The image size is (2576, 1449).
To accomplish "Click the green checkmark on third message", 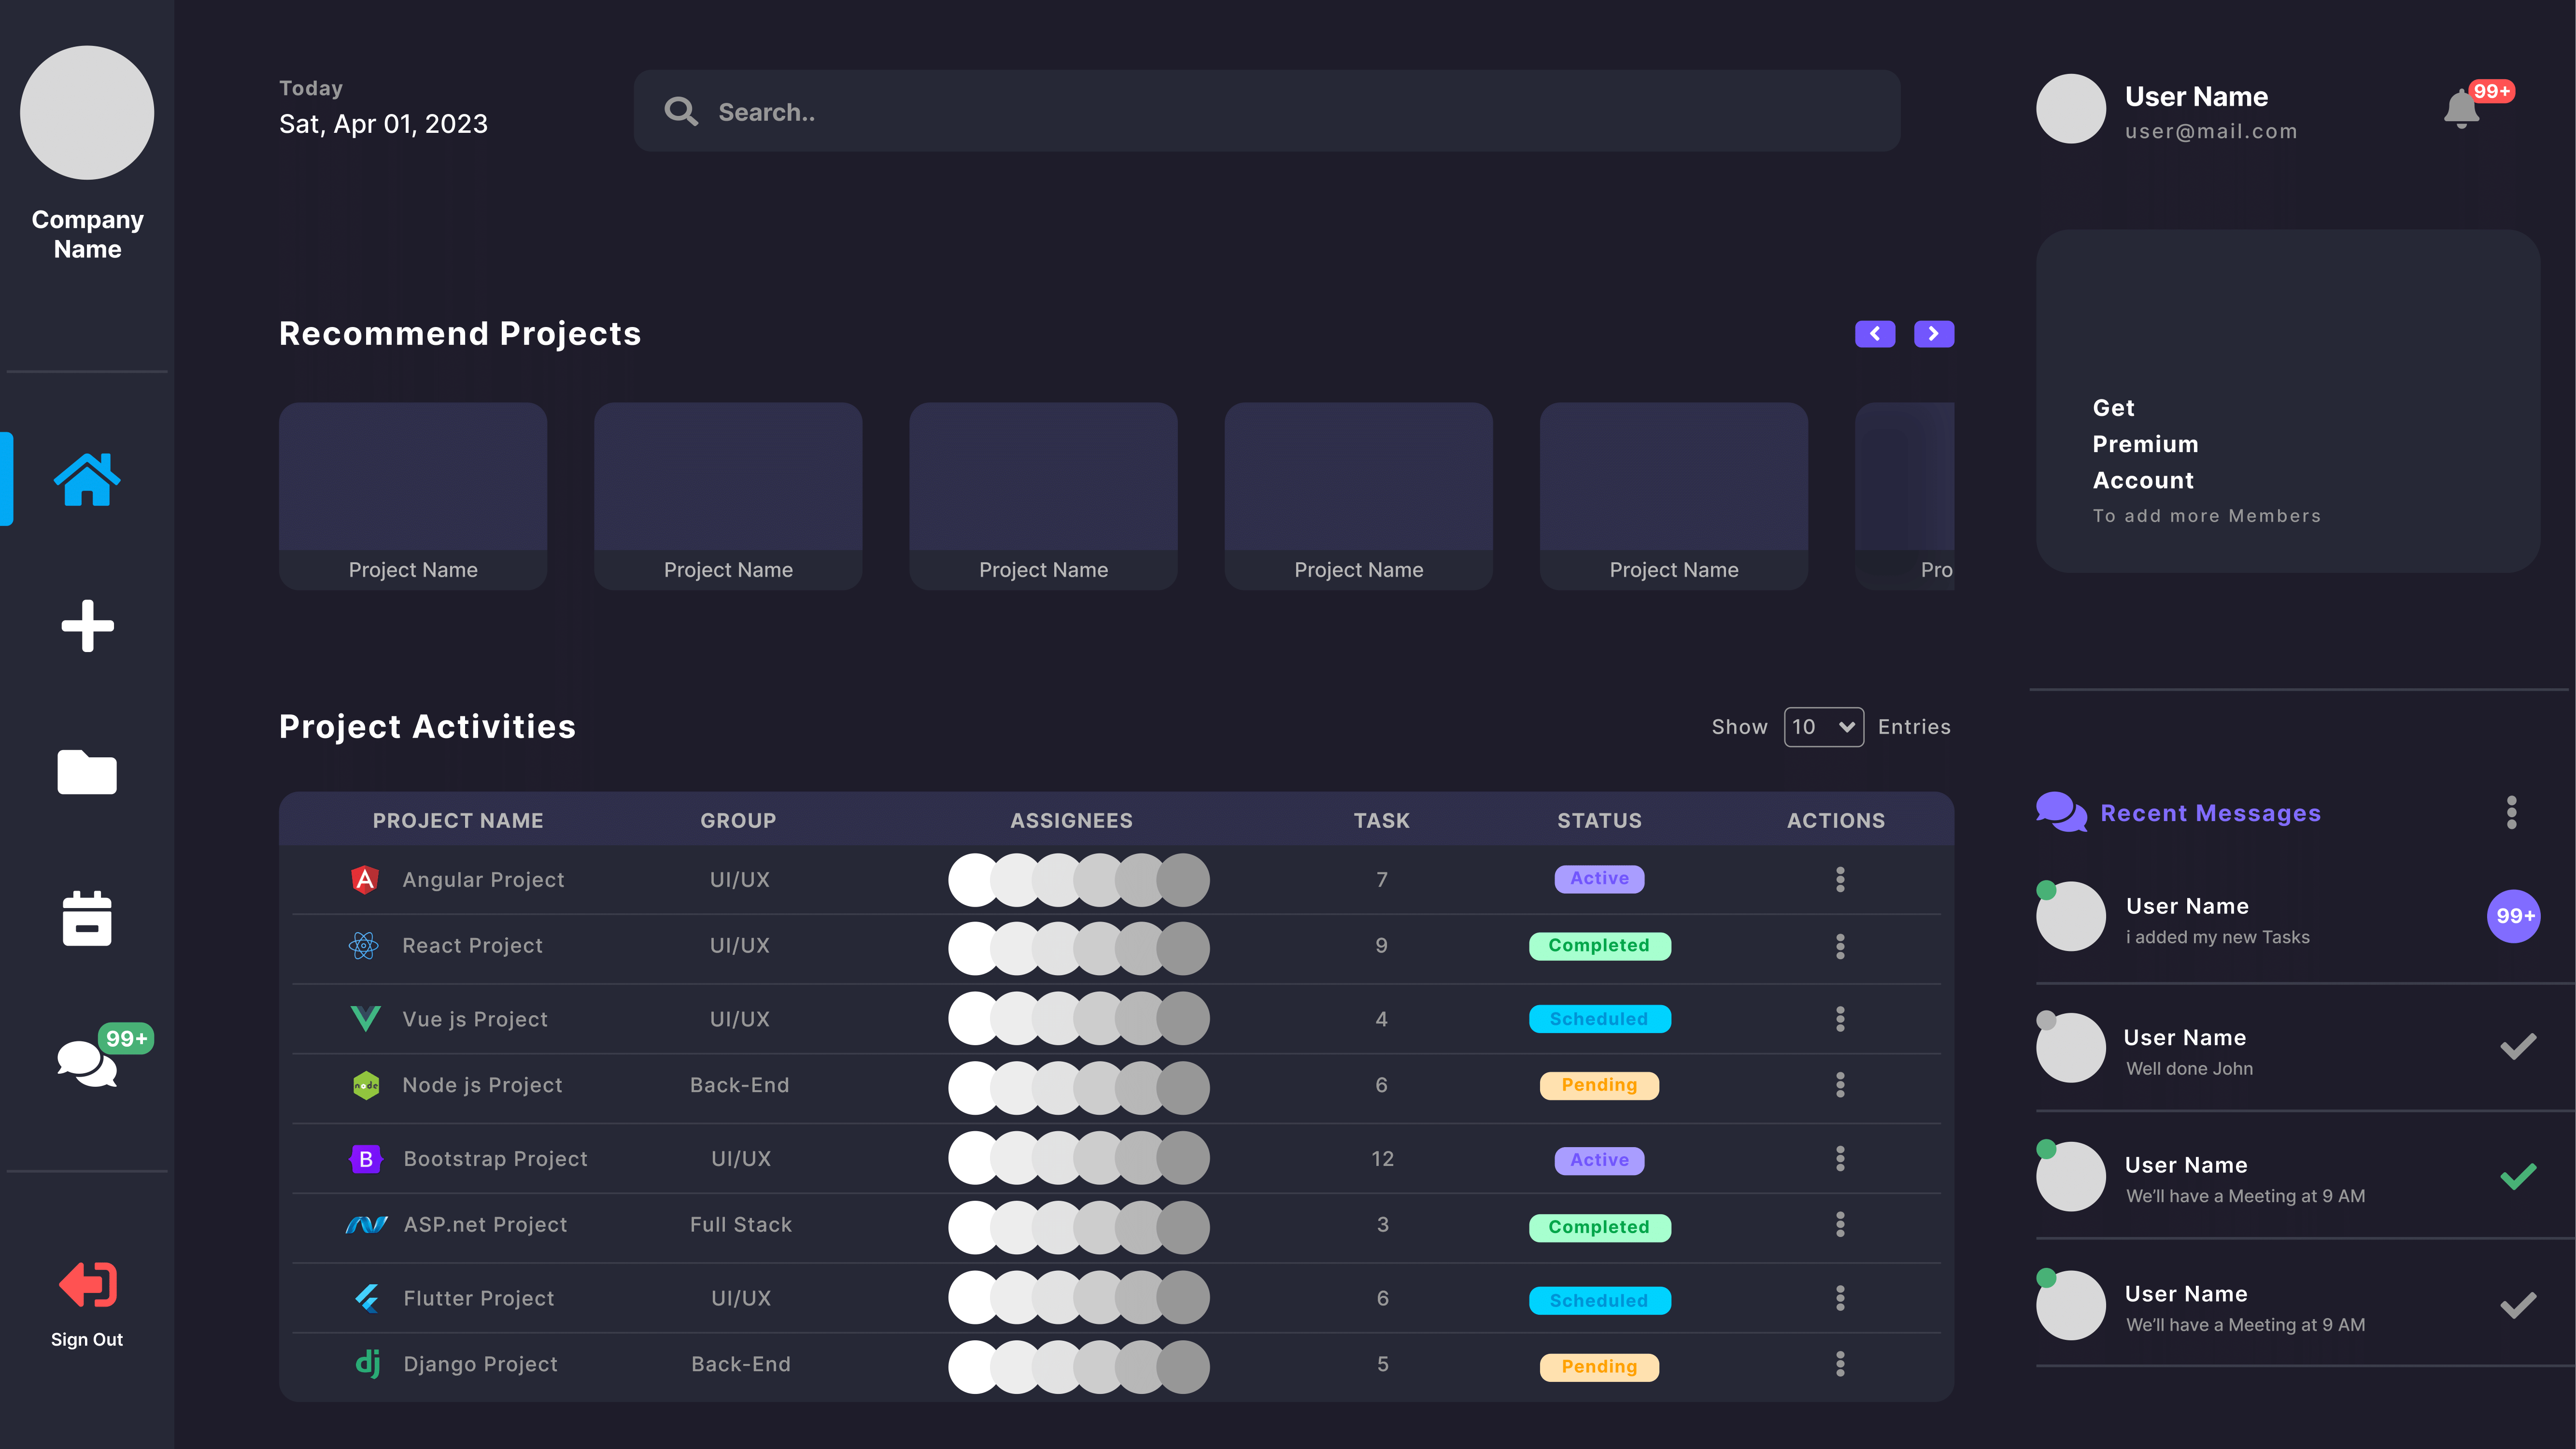I will point(2518,1176).
